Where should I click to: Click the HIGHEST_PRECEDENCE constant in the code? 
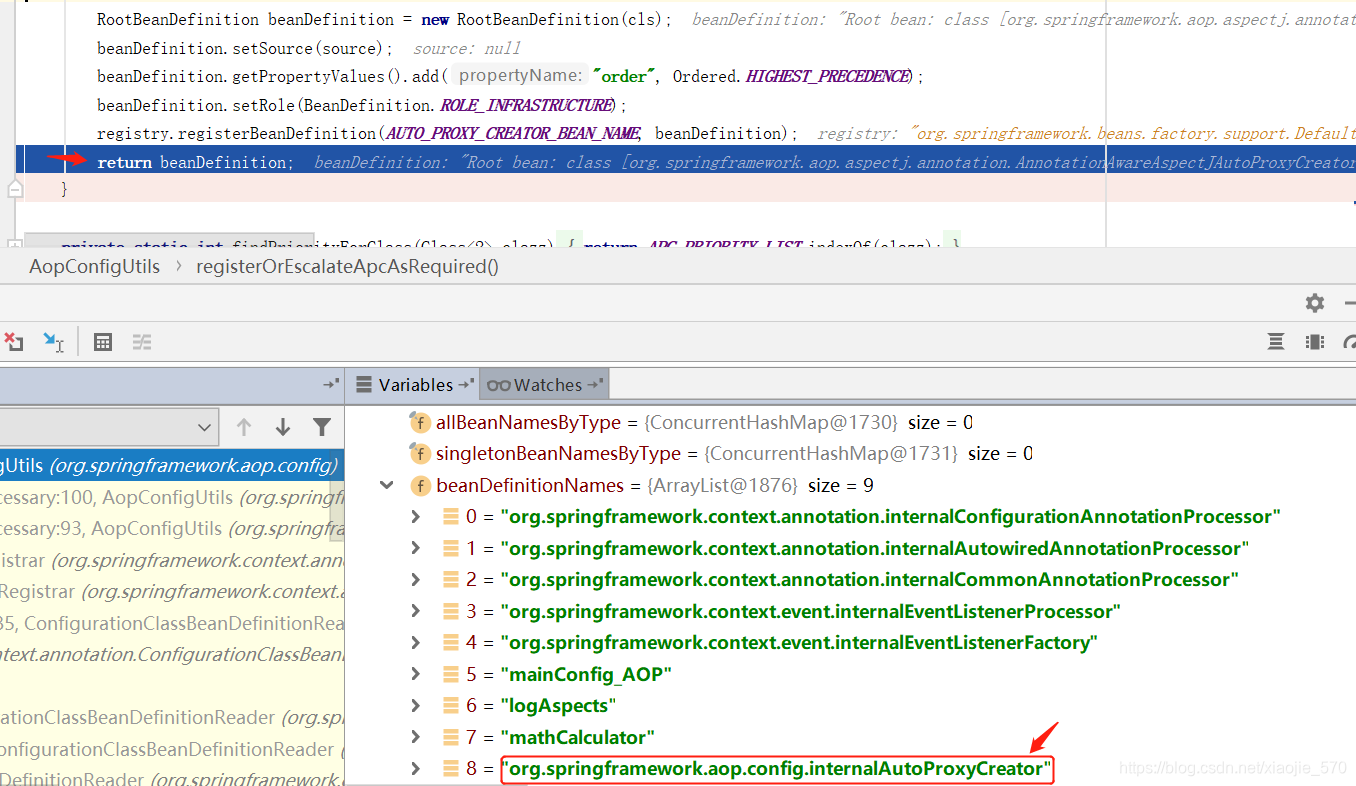[x=828, y=76]
